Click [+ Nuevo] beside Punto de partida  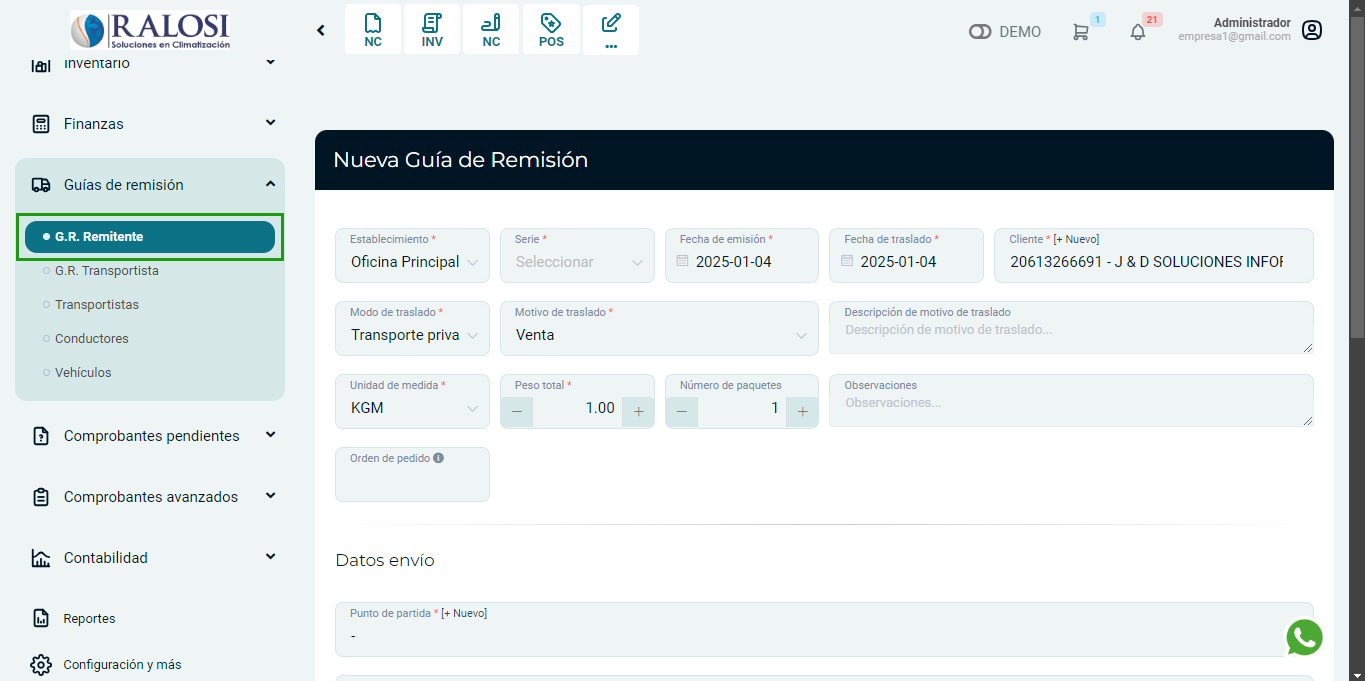[x=464, y=613]
